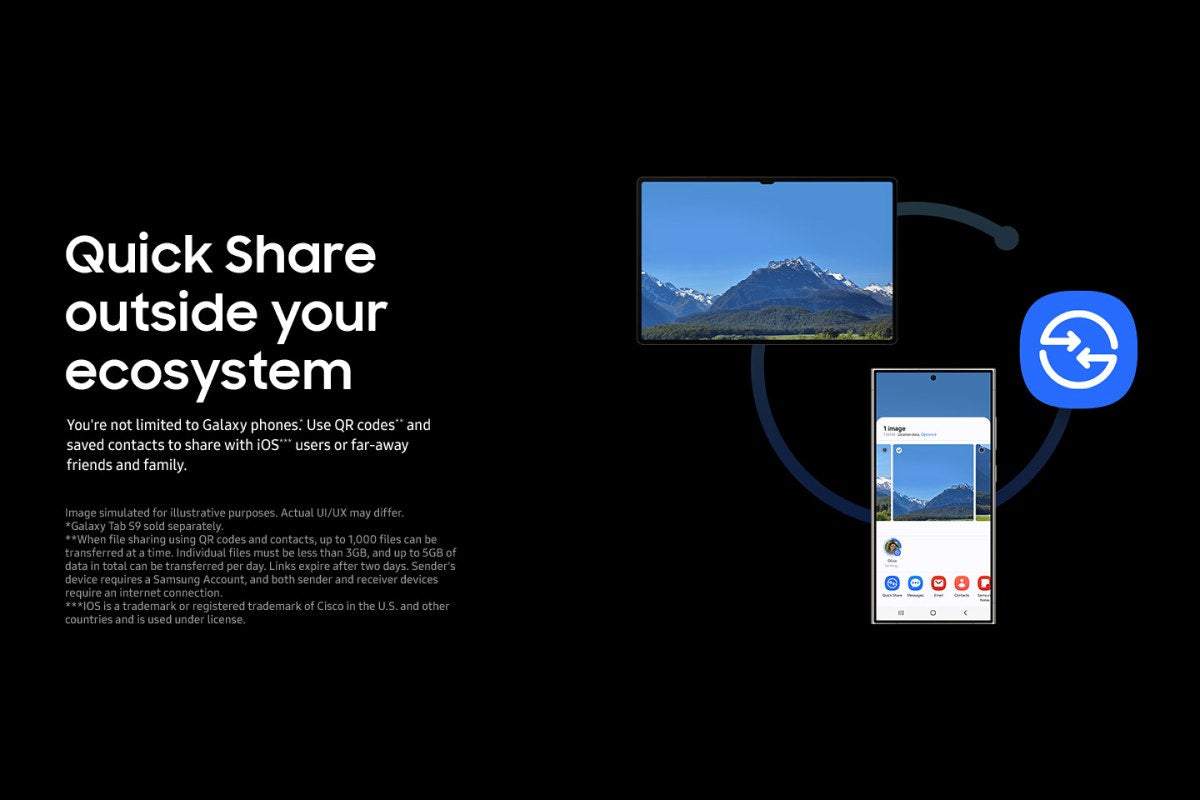
Task: Tap the Quick Share app icon in share sheet
Action: coord(891,582)
